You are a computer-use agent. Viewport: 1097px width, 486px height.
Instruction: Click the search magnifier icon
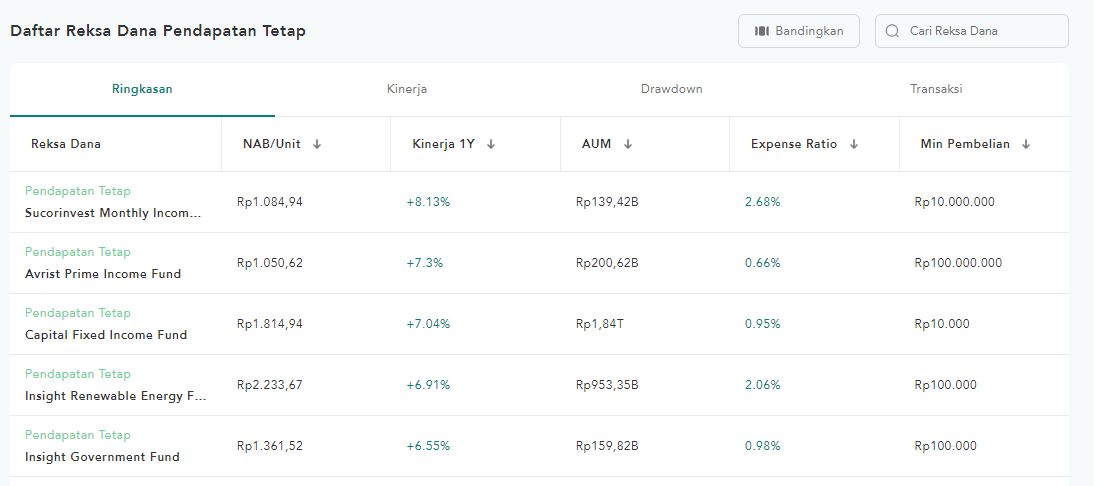point(892,31)
